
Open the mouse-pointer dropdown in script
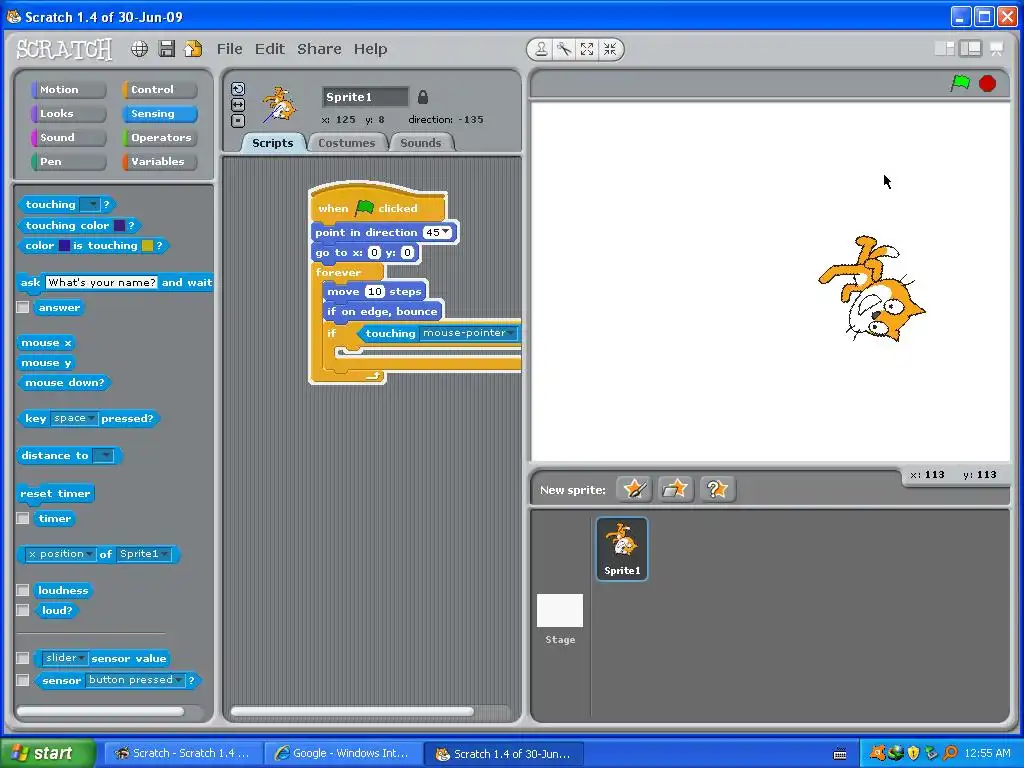click(x=468, y=333)
